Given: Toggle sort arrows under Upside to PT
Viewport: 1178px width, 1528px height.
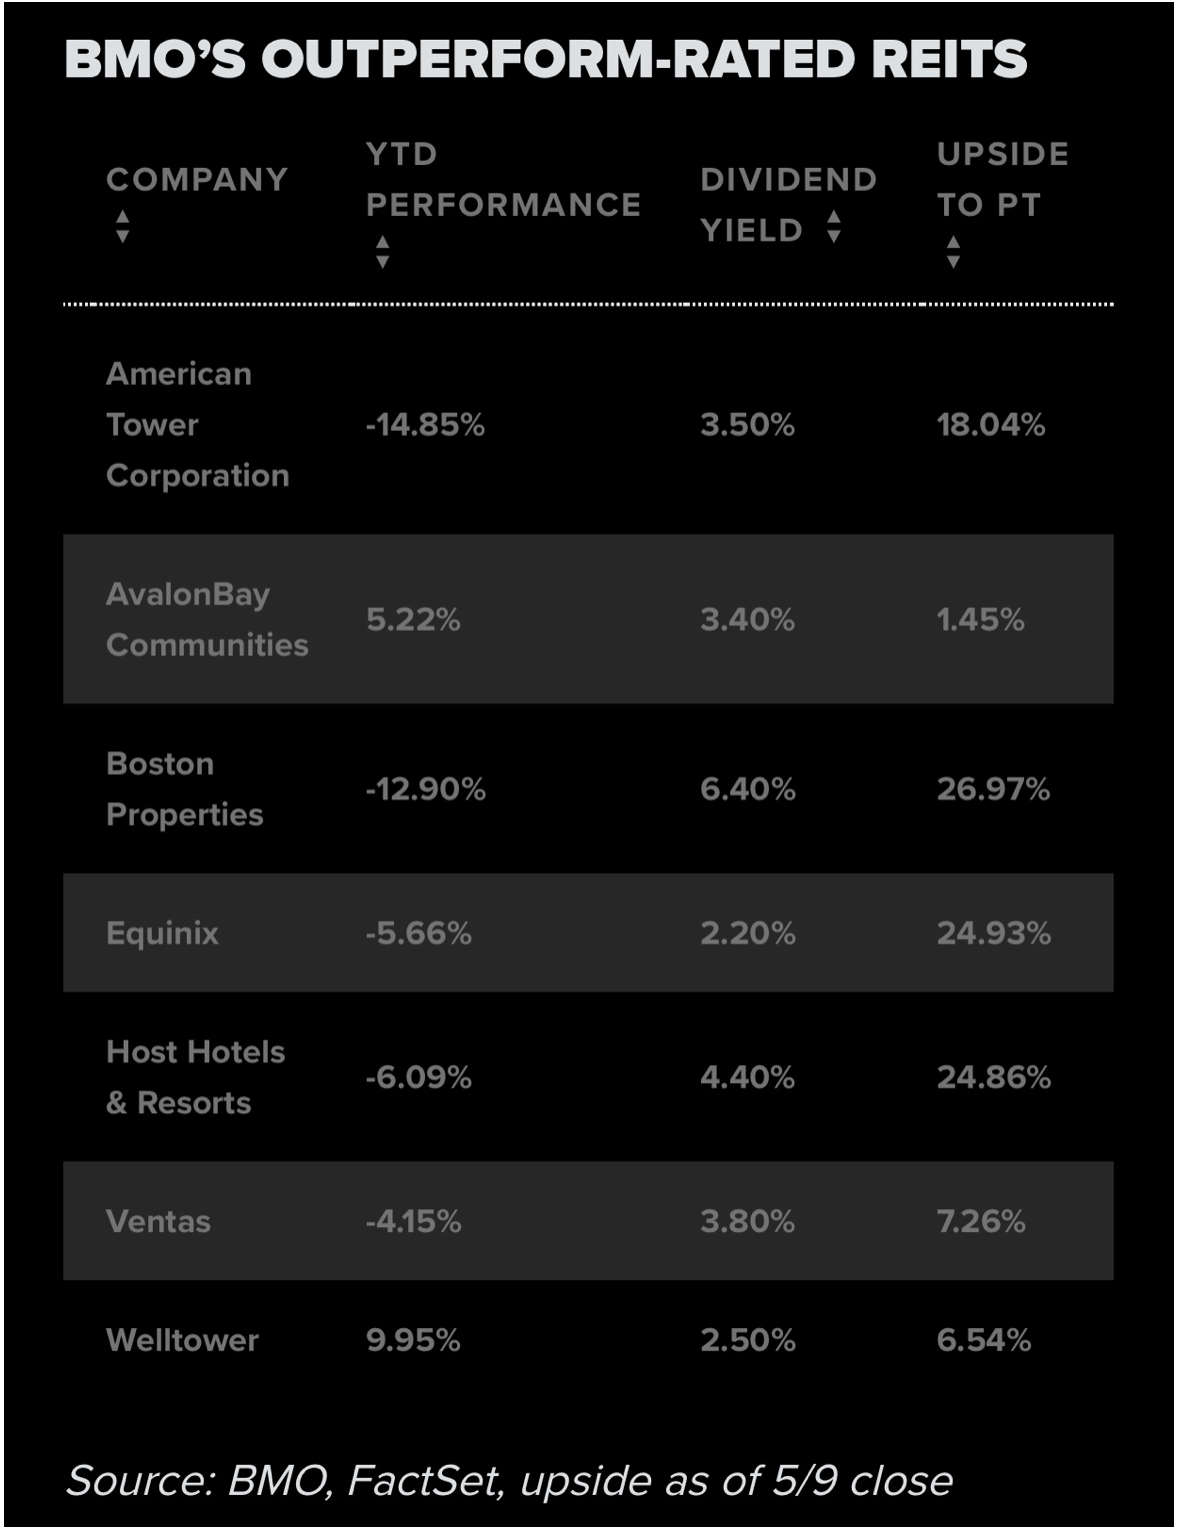Looking at the screenshot, I should [953, 252].
